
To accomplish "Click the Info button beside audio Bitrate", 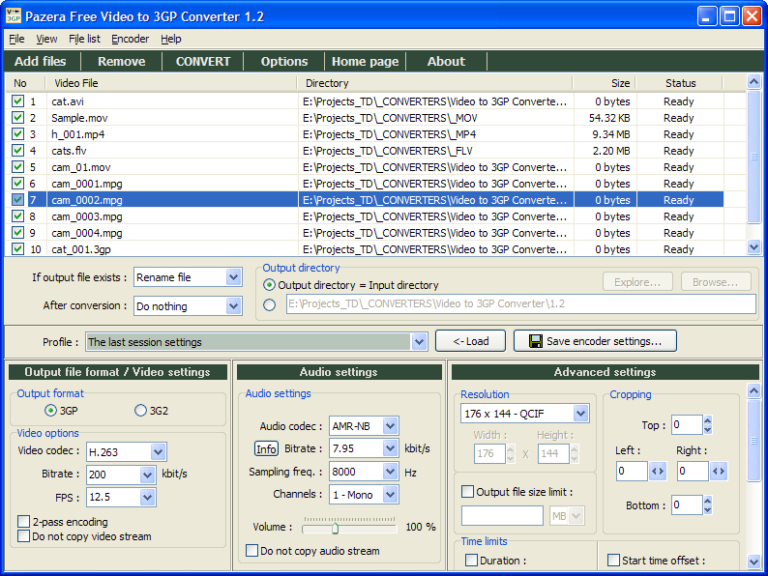I will pos(266,449).
